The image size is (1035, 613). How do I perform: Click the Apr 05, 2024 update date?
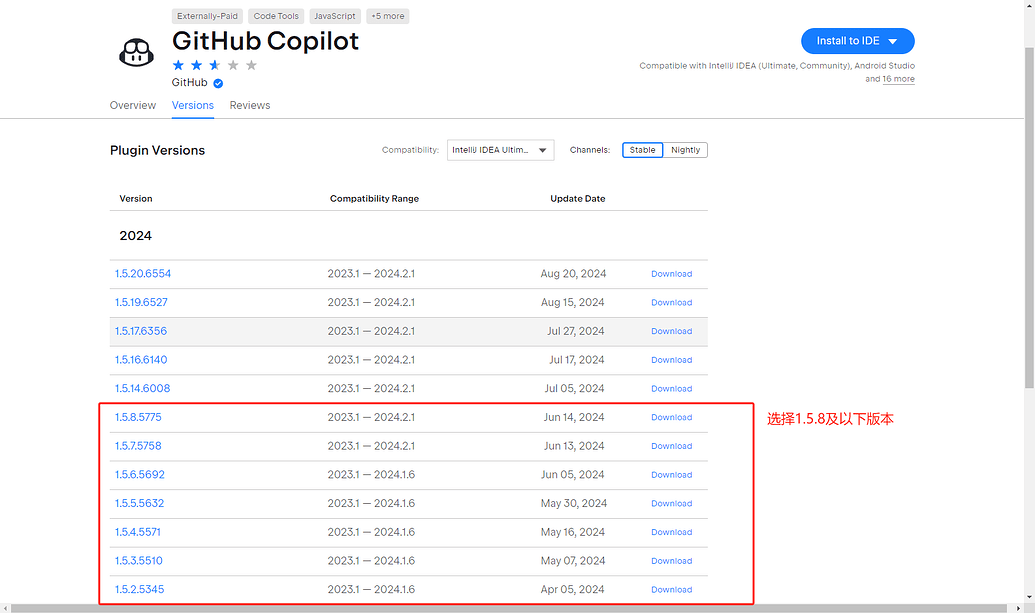point(572,589)
